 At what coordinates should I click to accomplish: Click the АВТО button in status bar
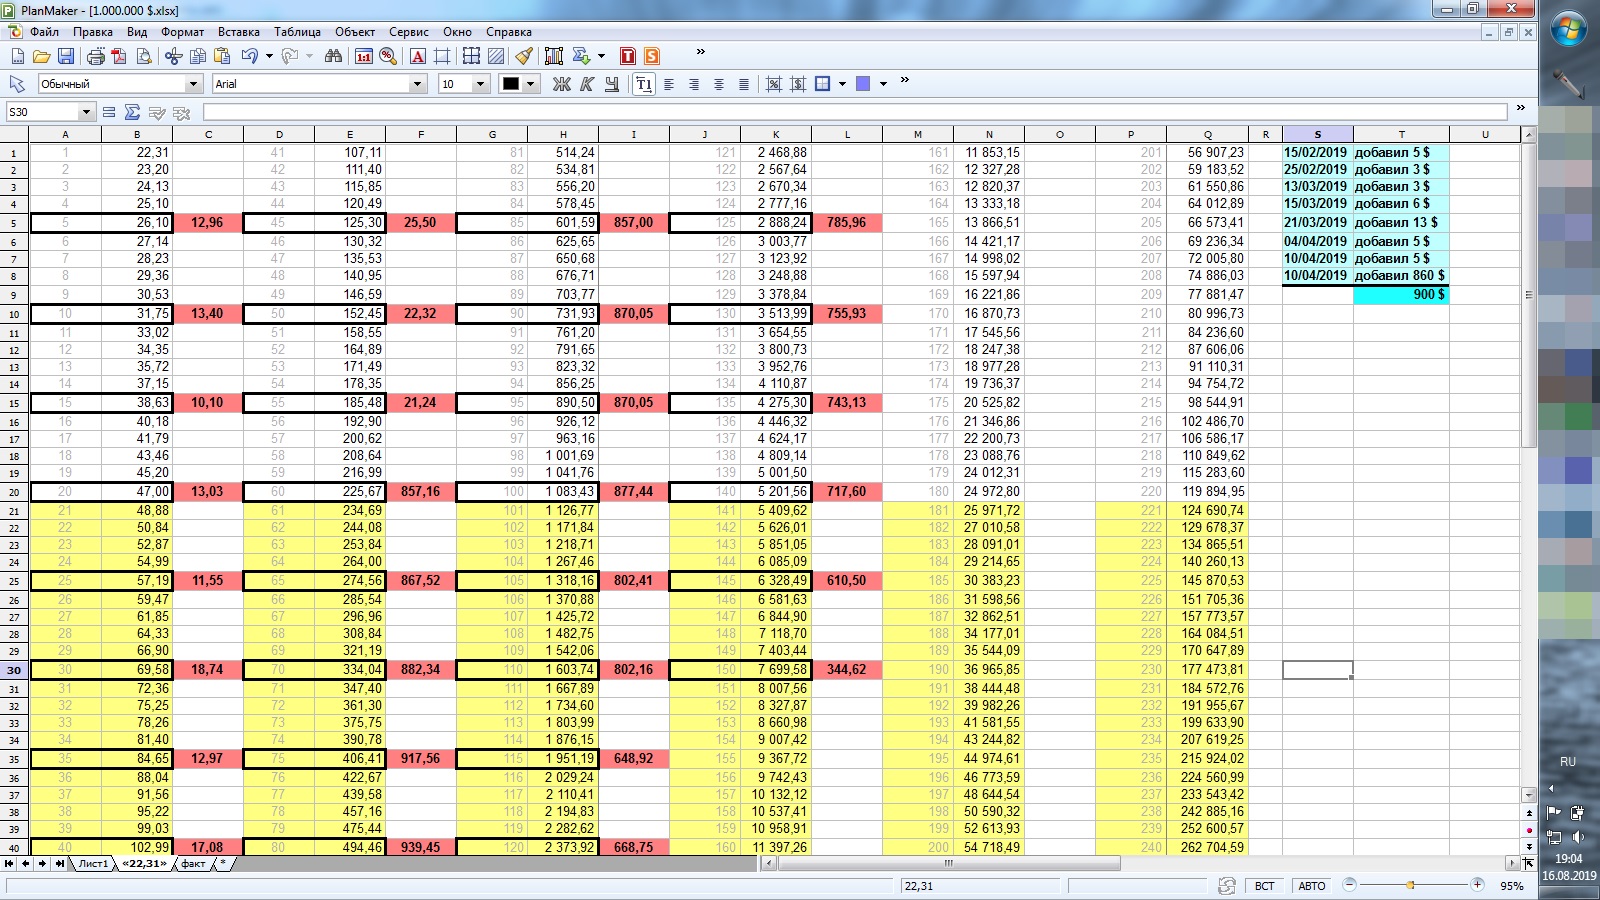point(1311,886)
